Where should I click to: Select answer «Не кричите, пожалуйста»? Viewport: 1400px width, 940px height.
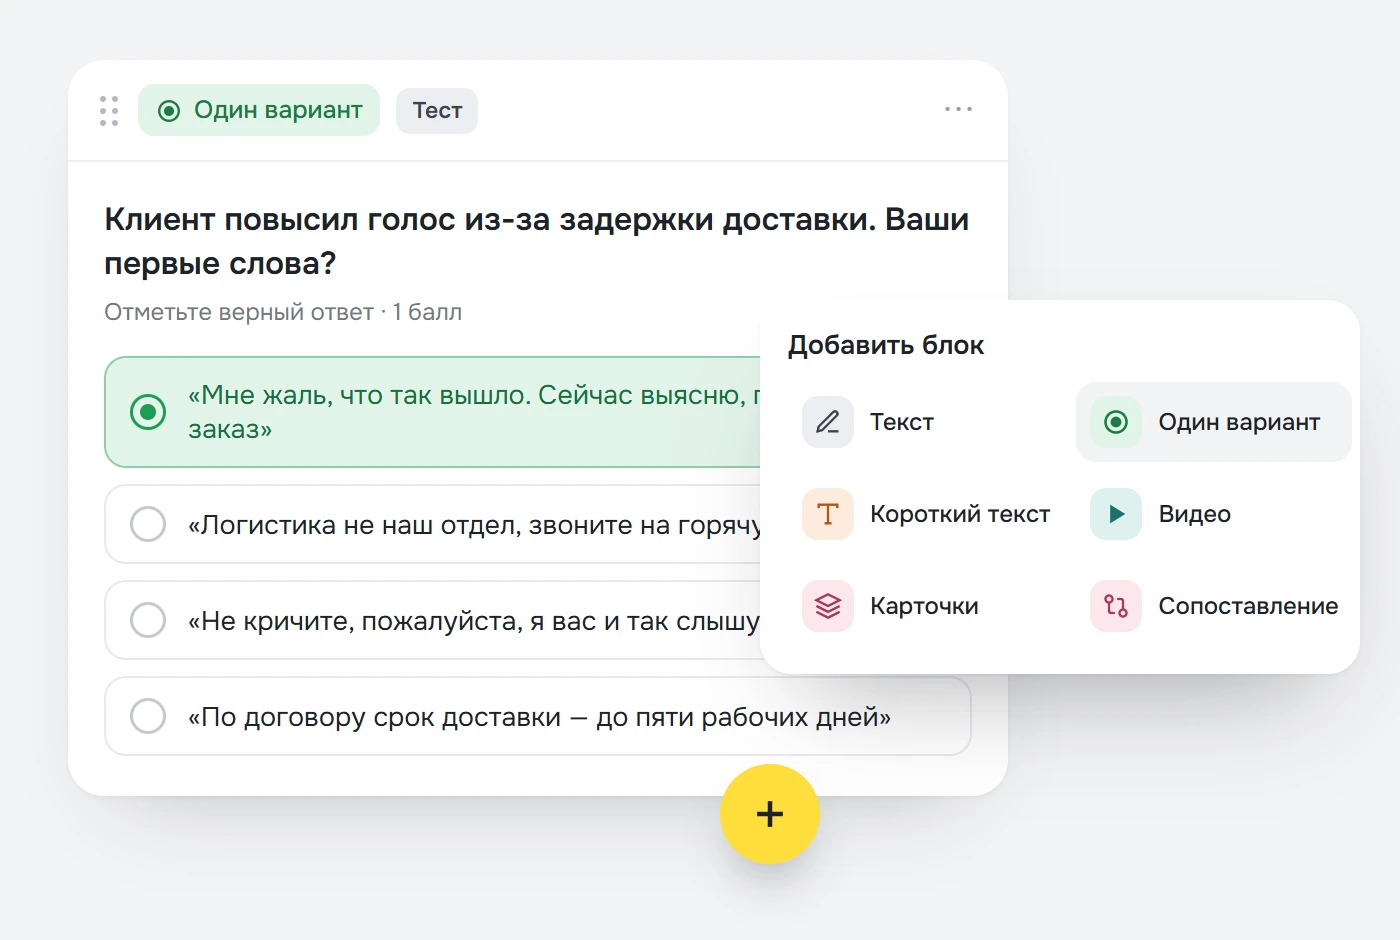pyautogui.click(x=433, y=620)
